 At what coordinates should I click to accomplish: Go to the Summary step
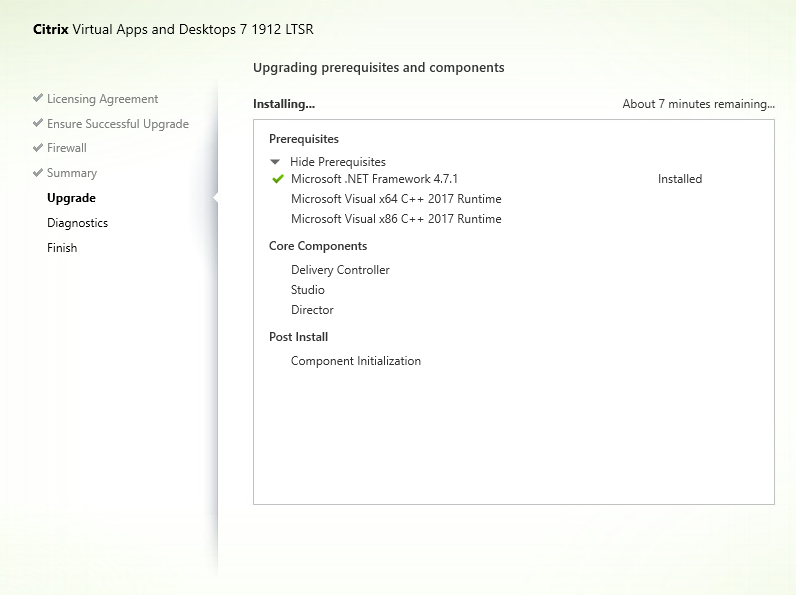tap(72, 173)
